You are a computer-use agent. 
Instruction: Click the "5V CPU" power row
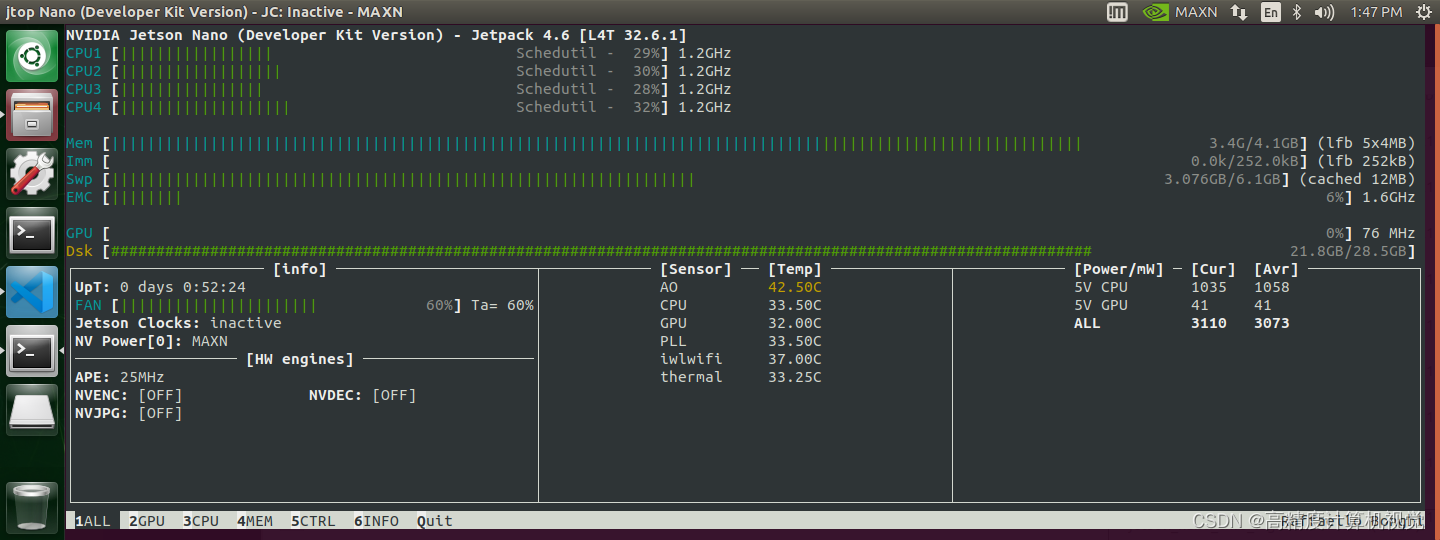tap(1182, 287)
